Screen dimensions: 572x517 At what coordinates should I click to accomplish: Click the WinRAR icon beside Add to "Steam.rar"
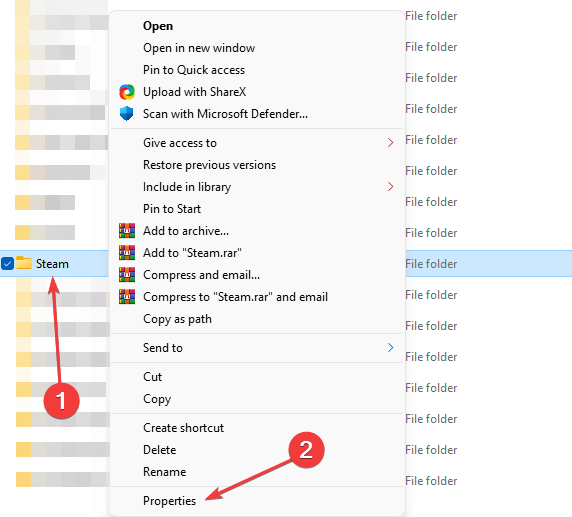[127, 253]
